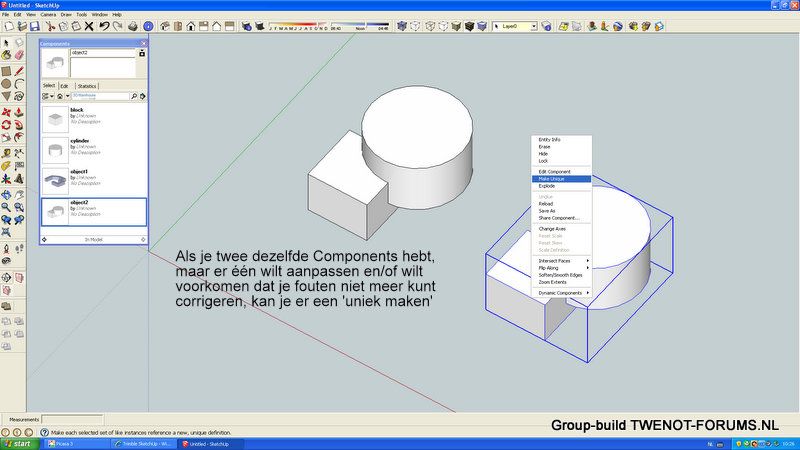Open the Camera menu
The width and height of the screenshot is (800, 450).
click(x=48, y=15)
